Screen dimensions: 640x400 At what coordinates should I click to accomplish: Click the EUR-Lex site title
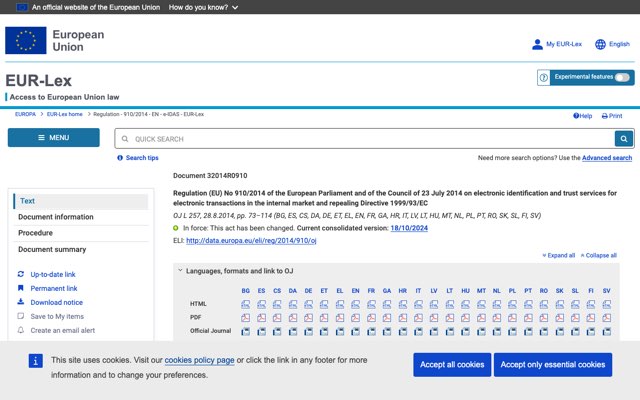click(x=39, y=81)
